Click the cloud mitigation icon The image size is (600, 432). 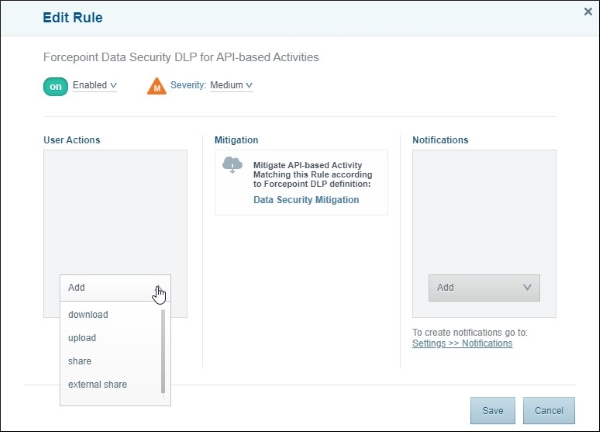(232, 166)
